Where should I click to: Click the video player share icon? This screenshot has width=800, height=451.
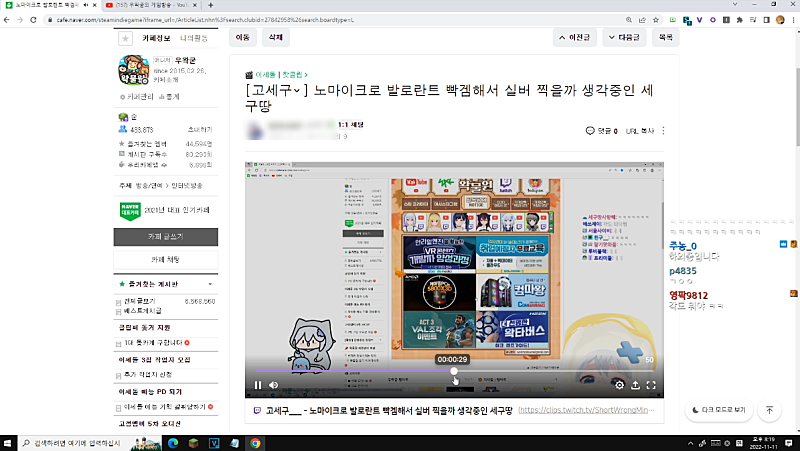[x=636, y=385]
